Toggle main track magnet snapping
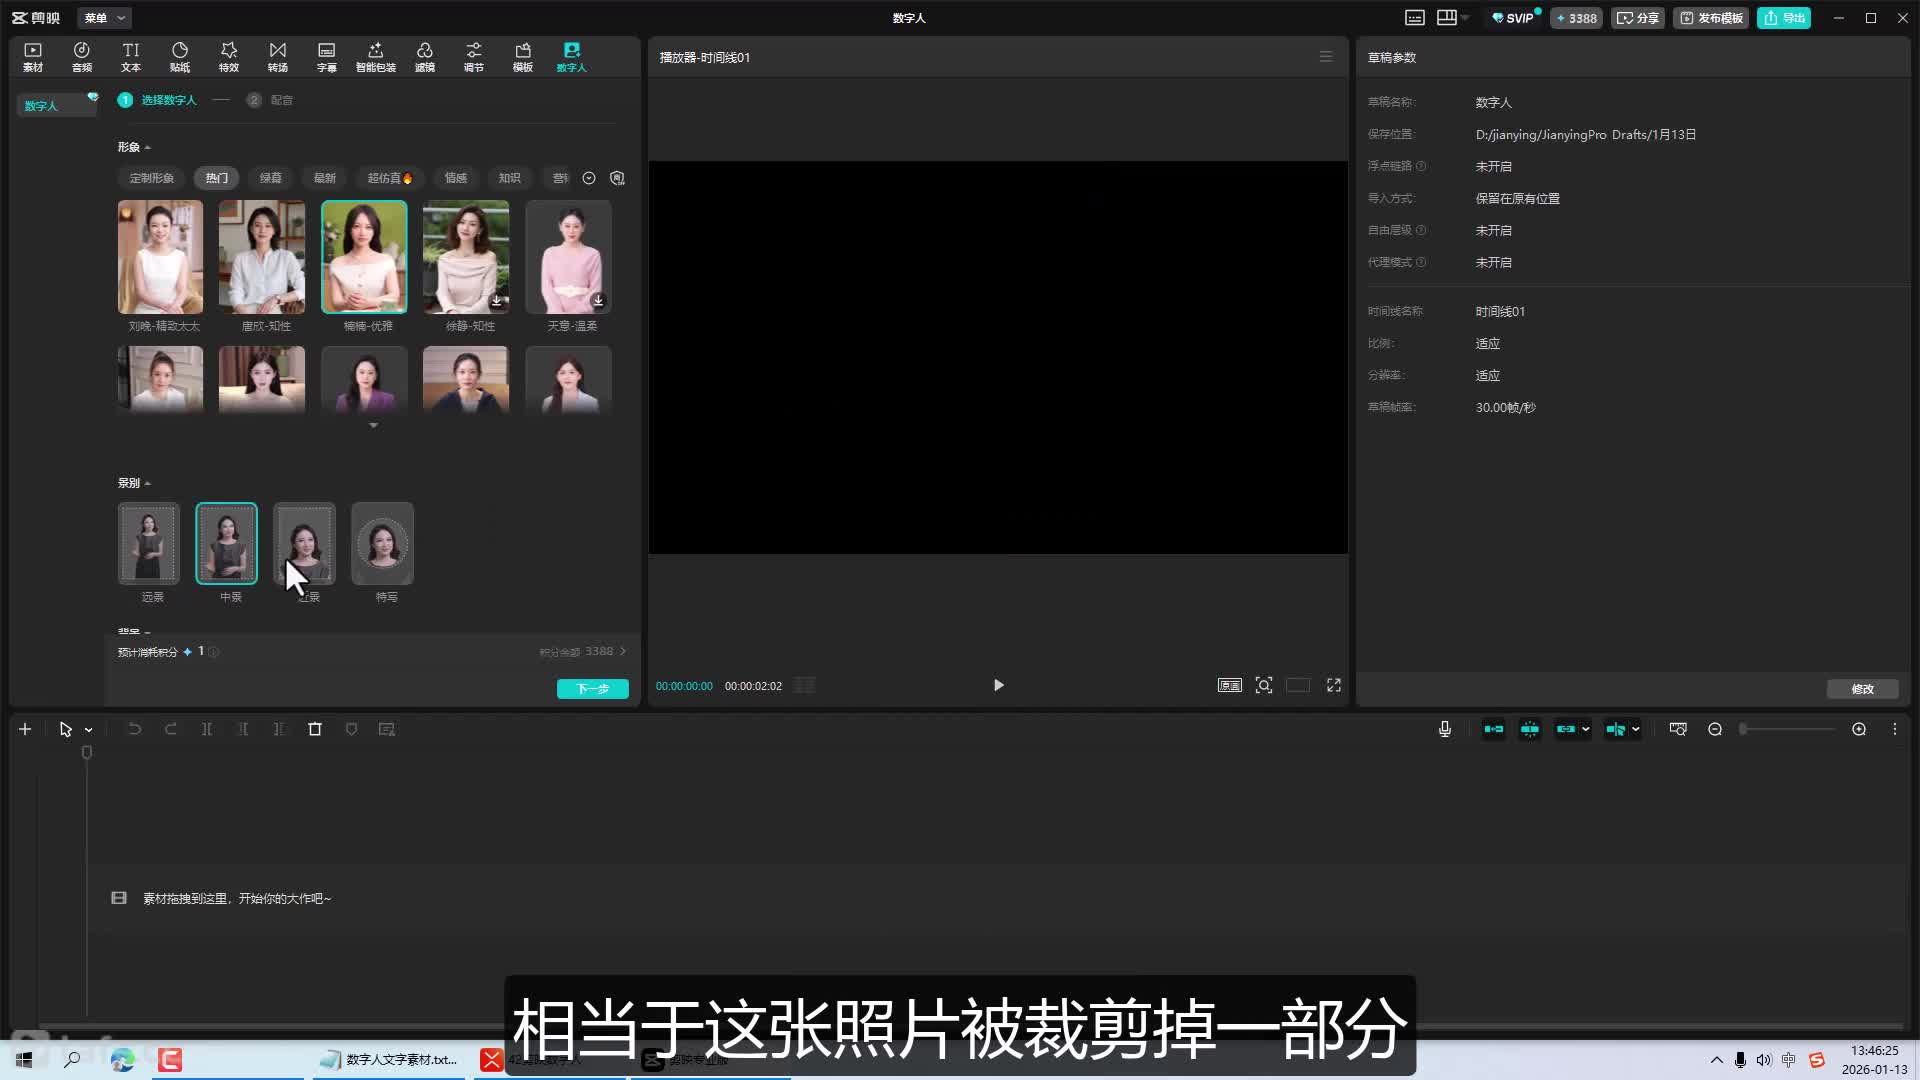The height and width of the screenshot is (1080, 1920). tap(1493, 729)
